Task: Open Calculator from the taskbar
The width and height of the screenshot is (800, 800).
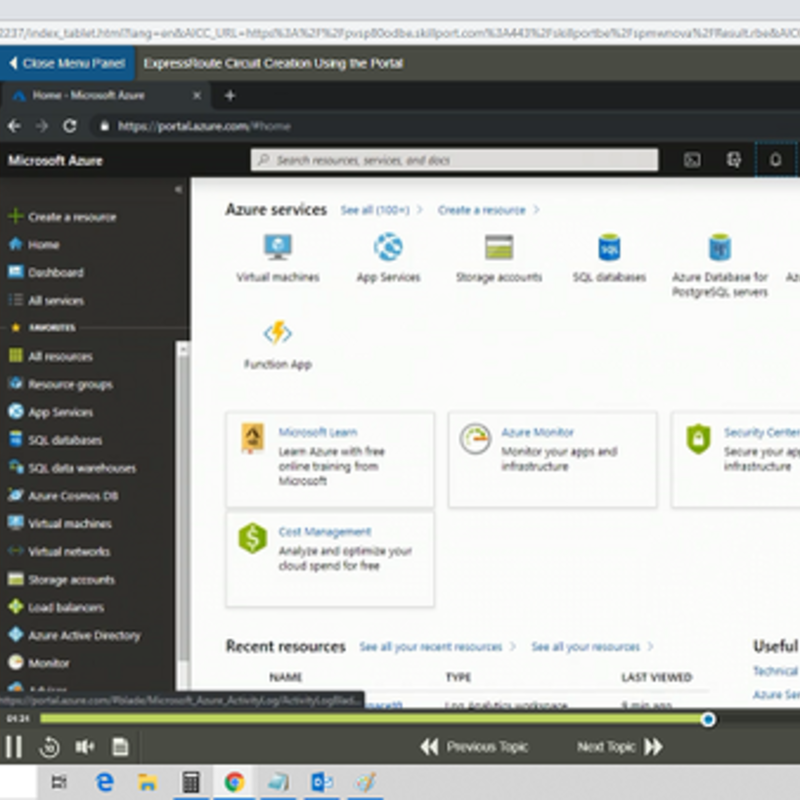Action: pyautogui.click(x=191, y=782)
